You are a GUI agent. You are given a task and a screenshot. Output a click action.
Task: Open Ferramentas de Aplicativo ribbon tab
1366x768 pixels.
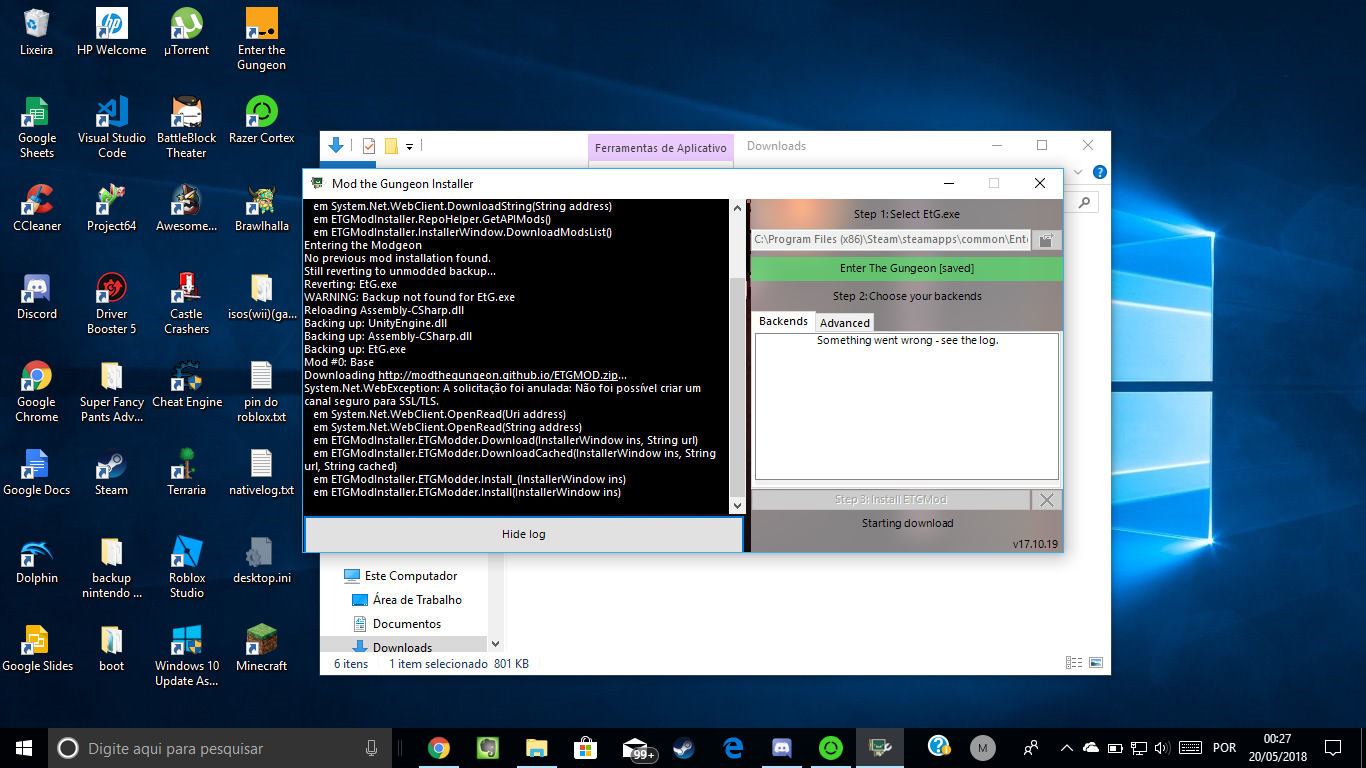coord(661,148)
